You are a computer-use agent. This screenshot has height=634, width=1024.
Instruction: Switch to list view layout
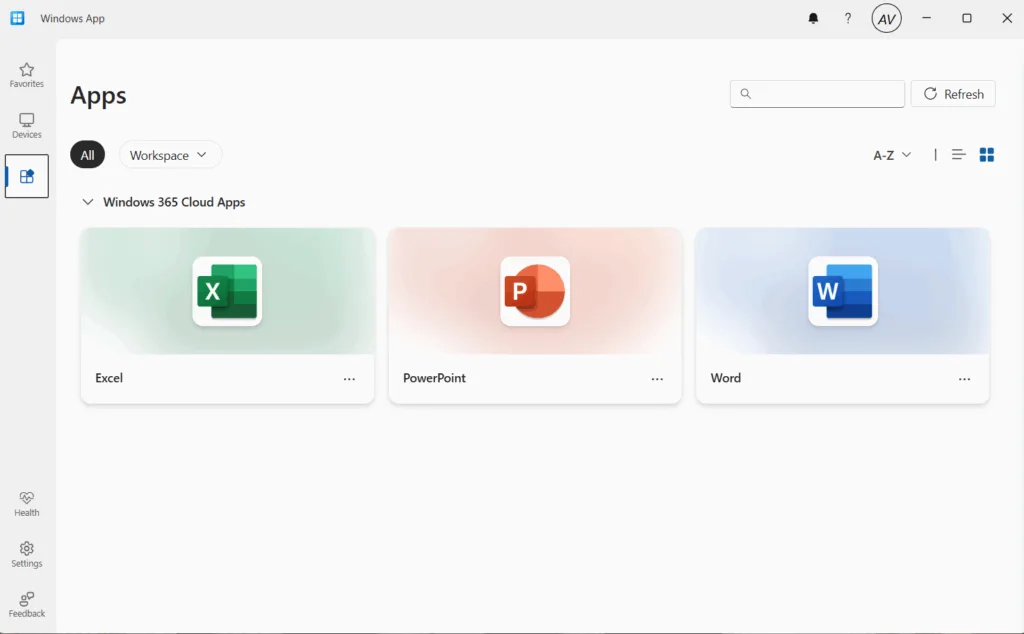[958, 155]
